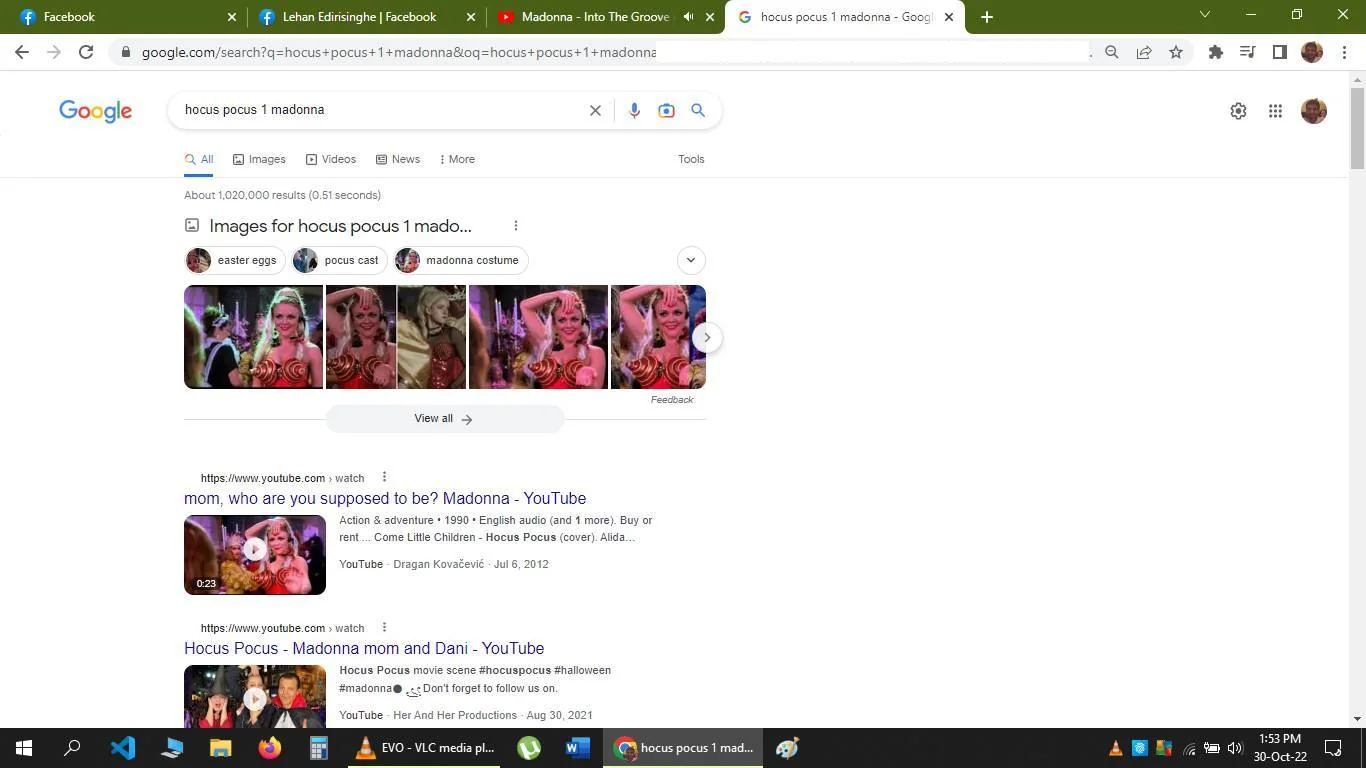
Task: Open 'mom, who are you supposed to be? Madonna' link
Action: (x=385, y=498)
